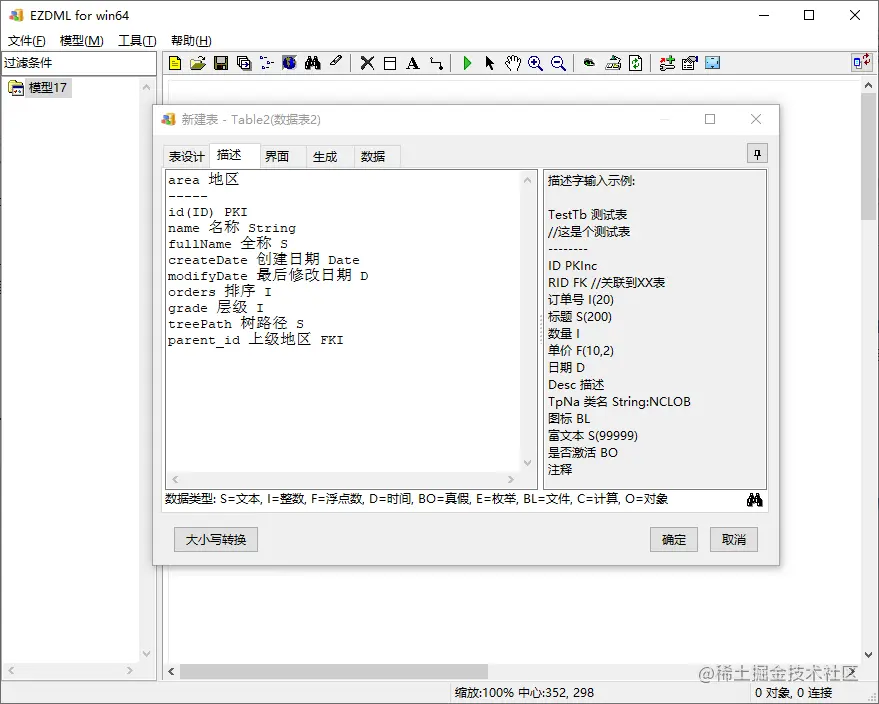
Task: Save the model using floppy disk icon
Action: [x=221, y=63]
